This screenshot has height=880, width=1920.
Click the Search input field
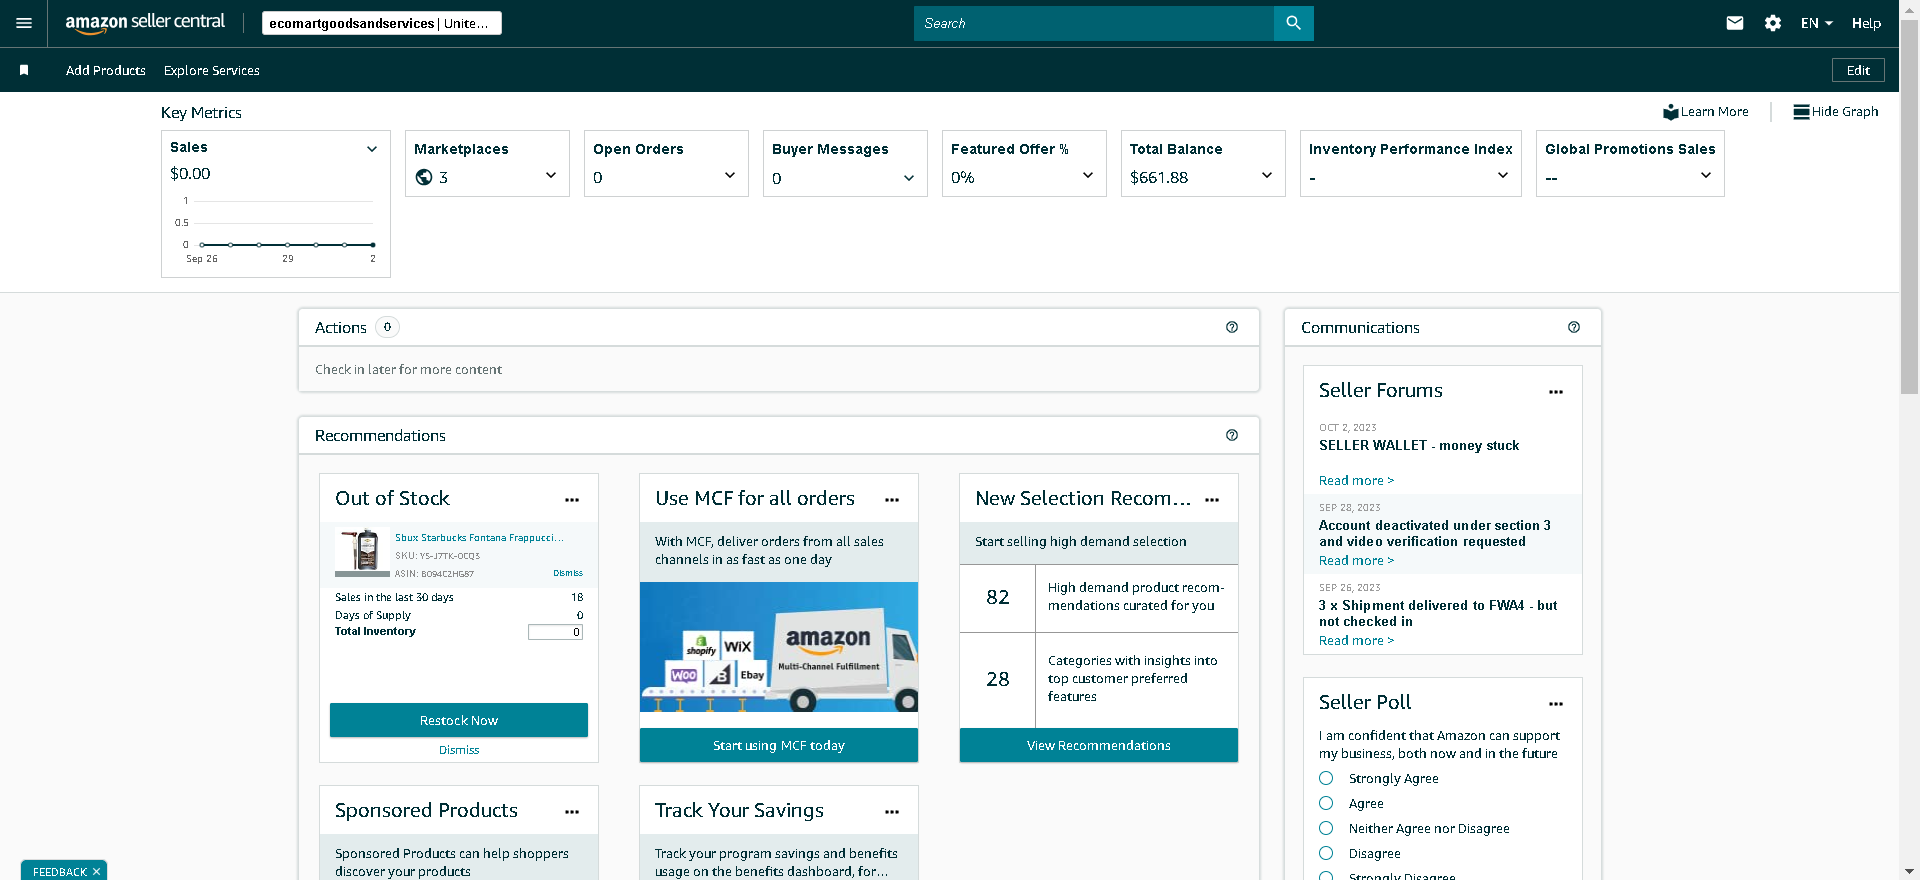(1094, 23)
